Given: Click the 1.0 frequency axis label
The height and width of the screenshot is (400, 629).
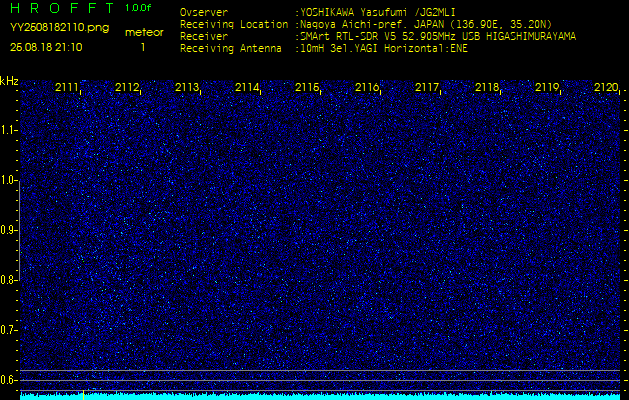Looking at the screenshot, I should point(8,180).
